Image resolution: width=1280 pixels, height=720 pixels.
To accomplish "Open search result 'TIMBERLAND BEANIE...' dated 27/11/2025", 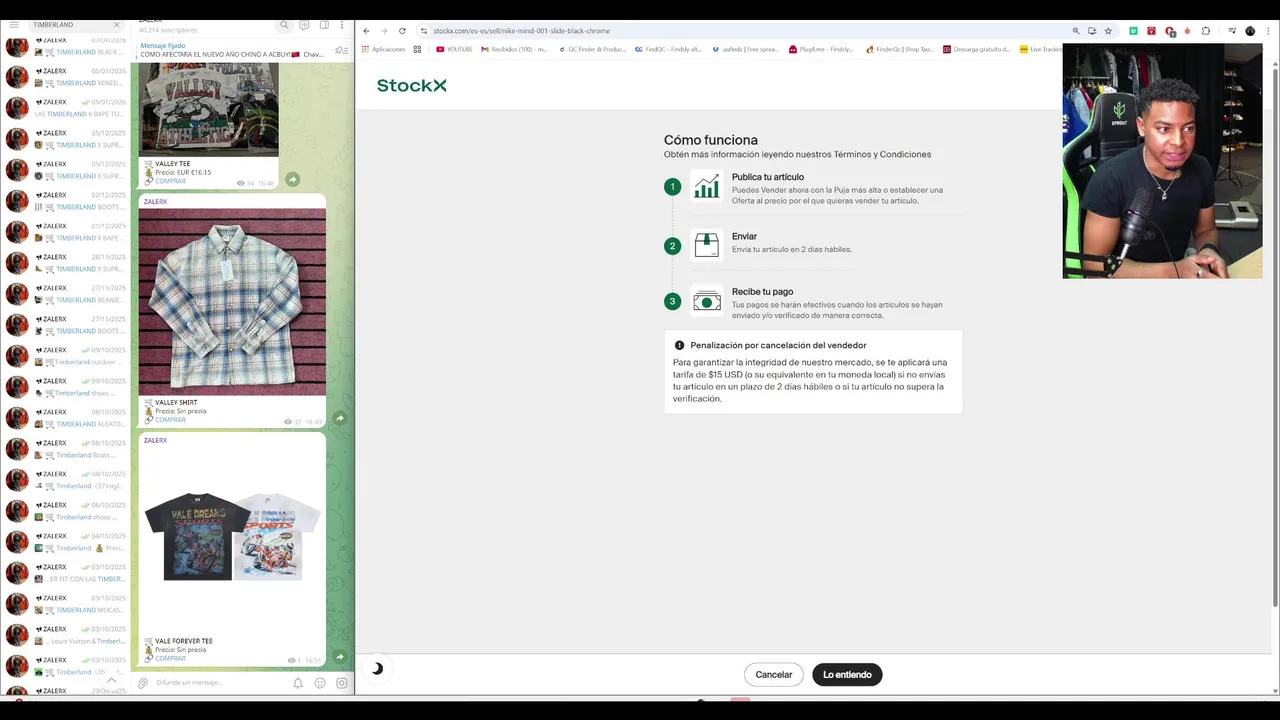I will click(65, 294).
